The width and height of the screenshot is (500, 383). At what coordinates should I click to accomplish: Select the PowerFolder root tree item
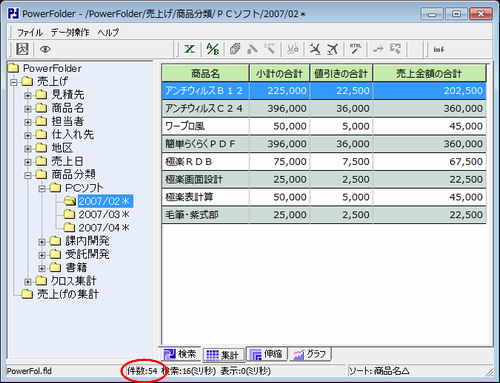tap(52, 68)
